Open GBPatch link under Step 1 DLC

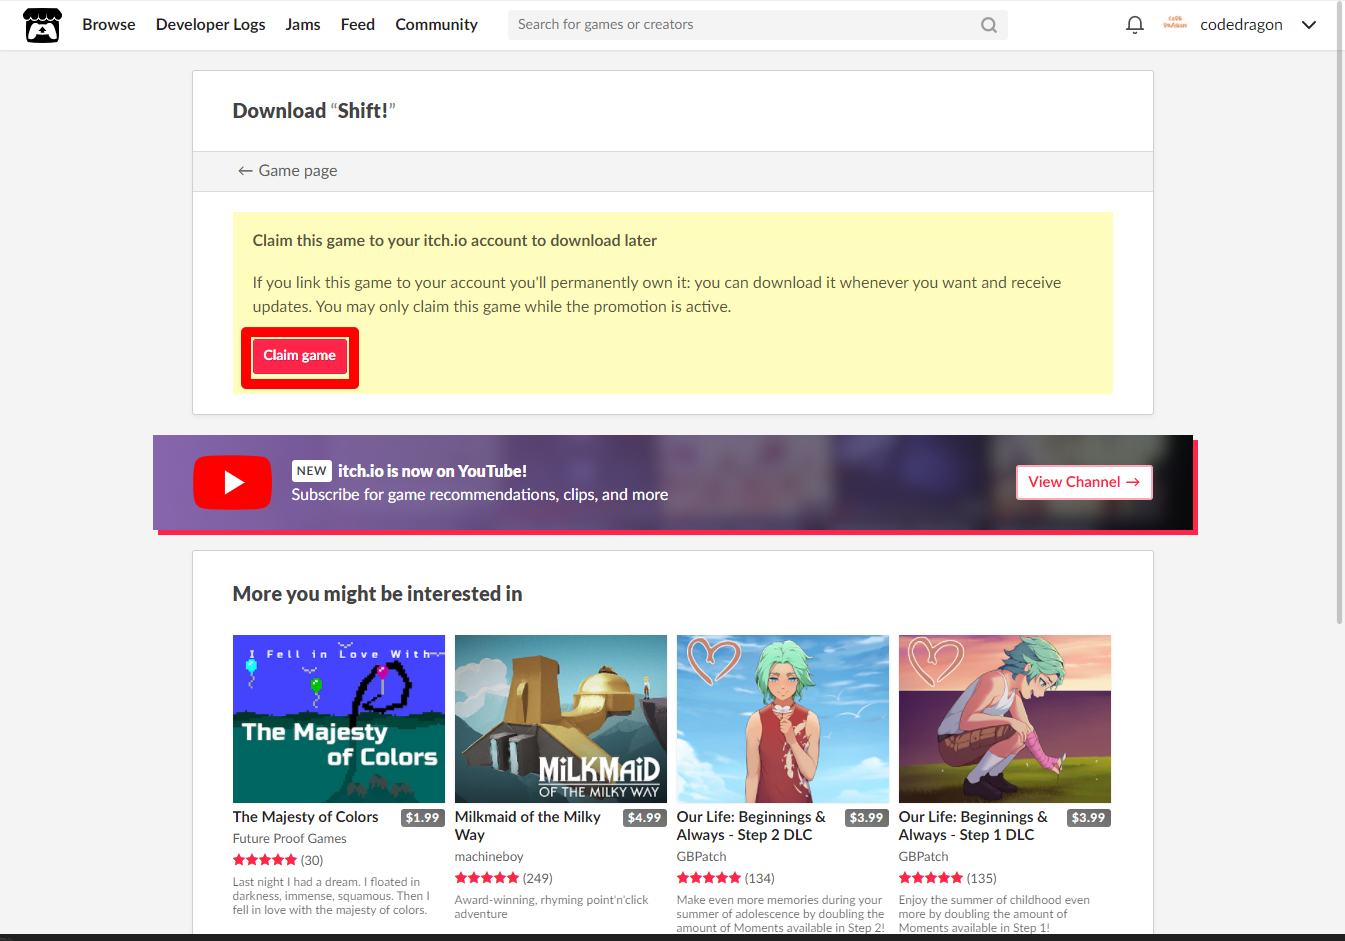(x=924, y=857)
